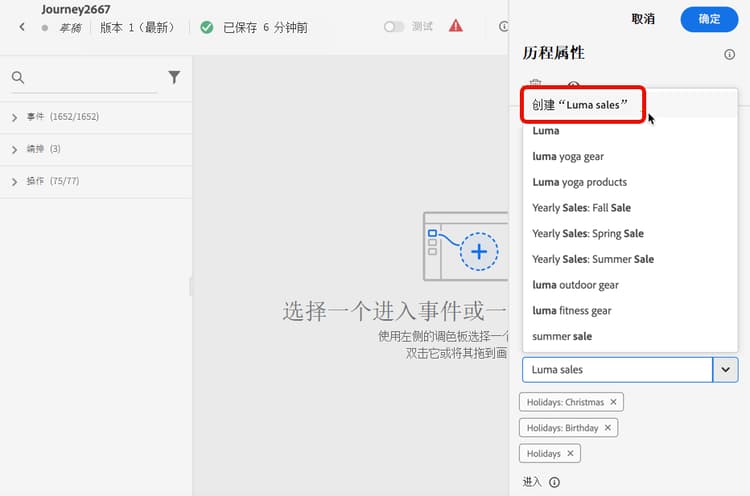750x496 pixels.
Task: Expand the 操作 (75/77) category
Action: pos(96,181)
